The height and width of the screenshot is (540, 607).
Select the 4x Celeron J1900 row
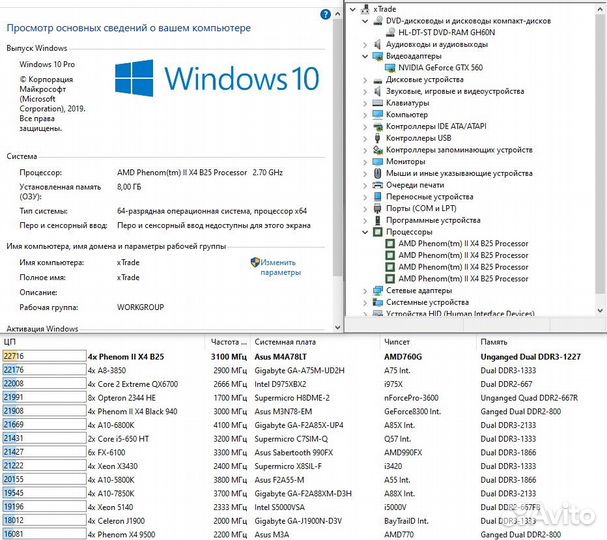[304, 521]
